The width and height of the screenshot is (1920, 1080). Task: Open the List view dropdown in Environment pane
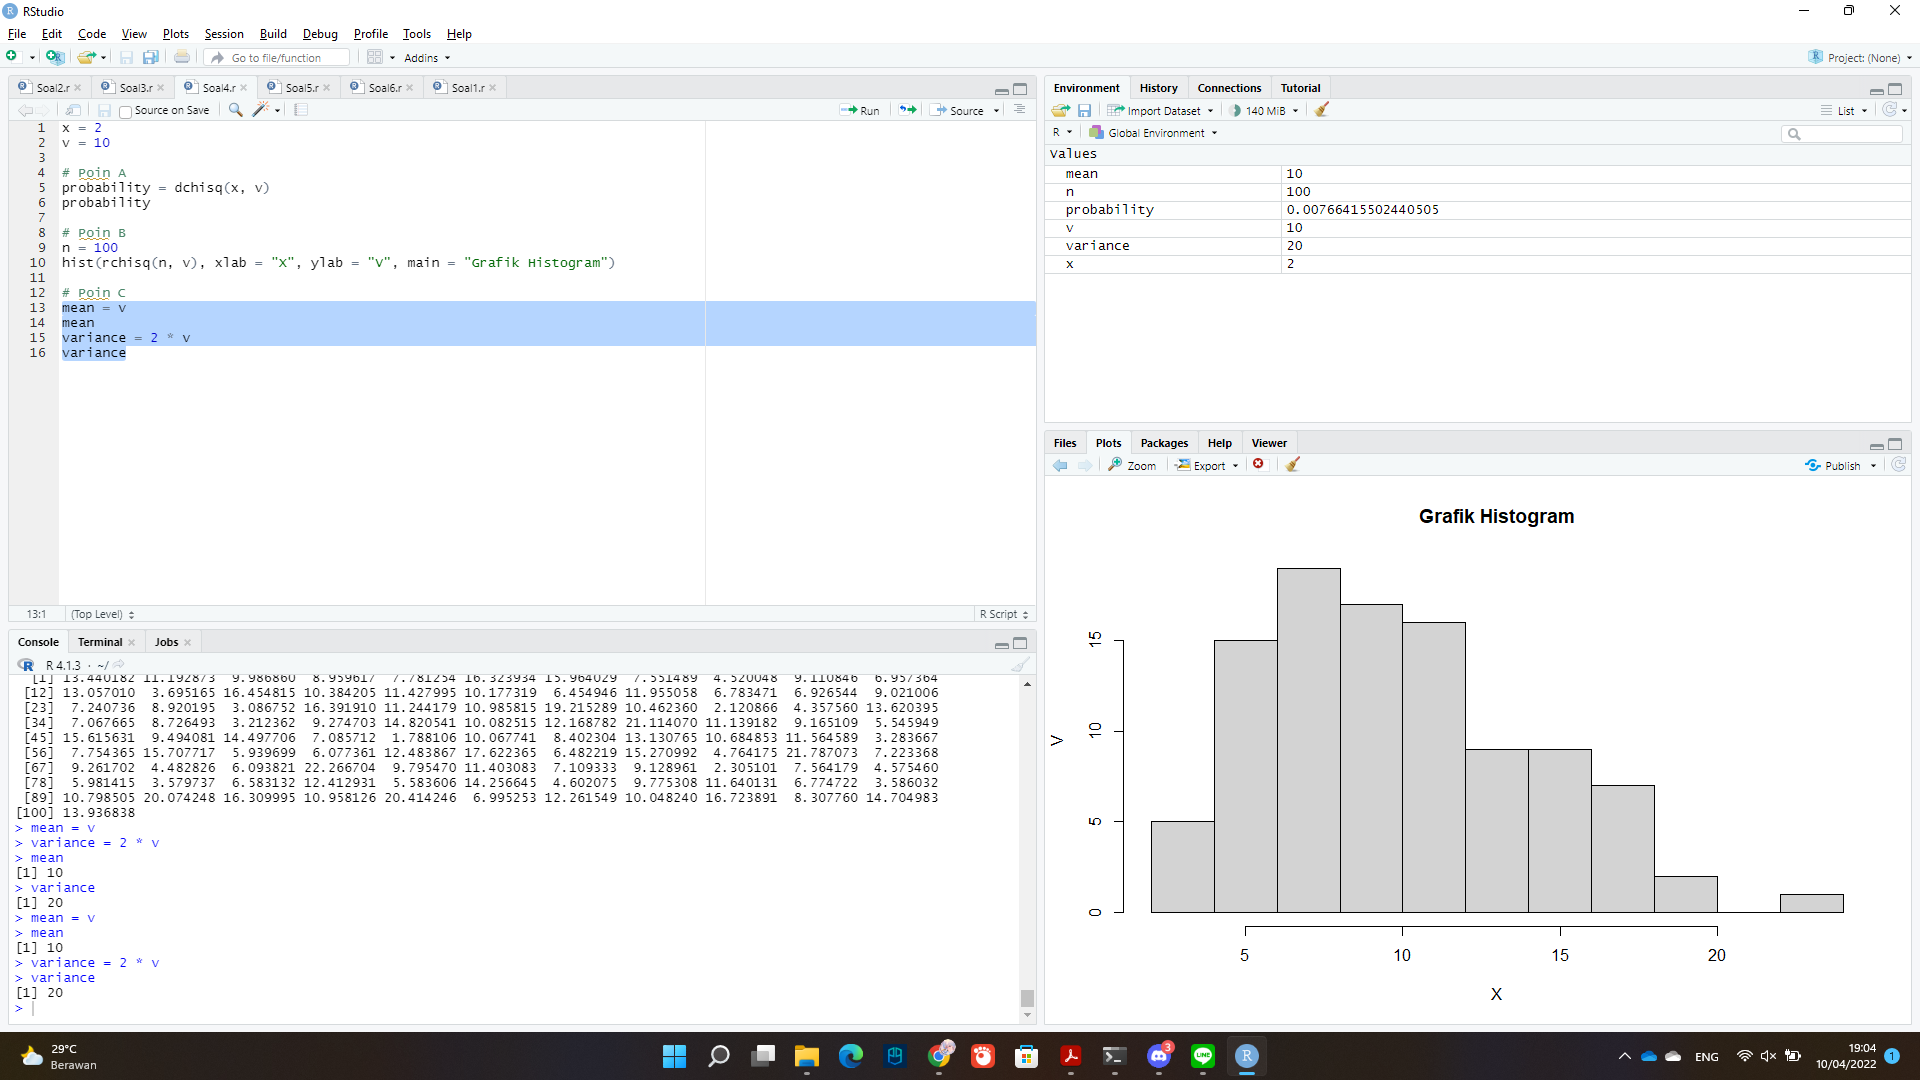coord(1845,110)
